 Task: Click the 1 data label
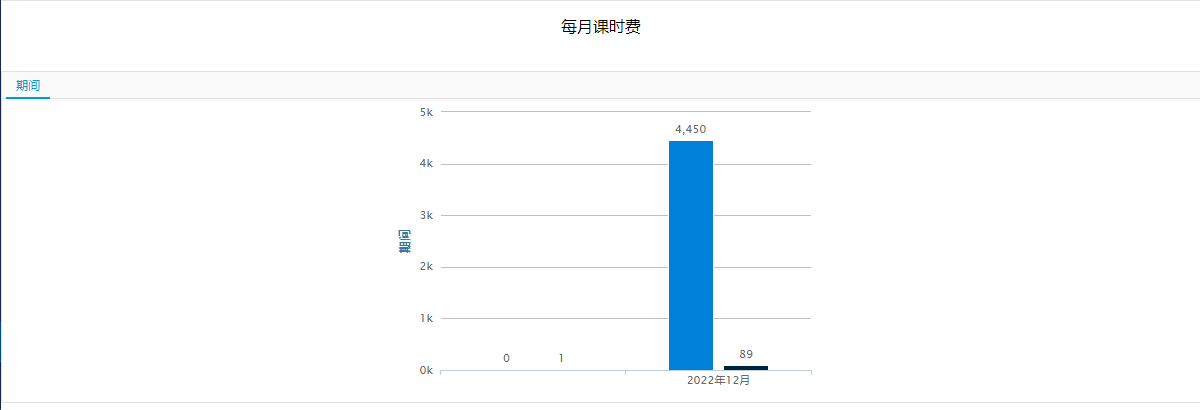point(561,358)
